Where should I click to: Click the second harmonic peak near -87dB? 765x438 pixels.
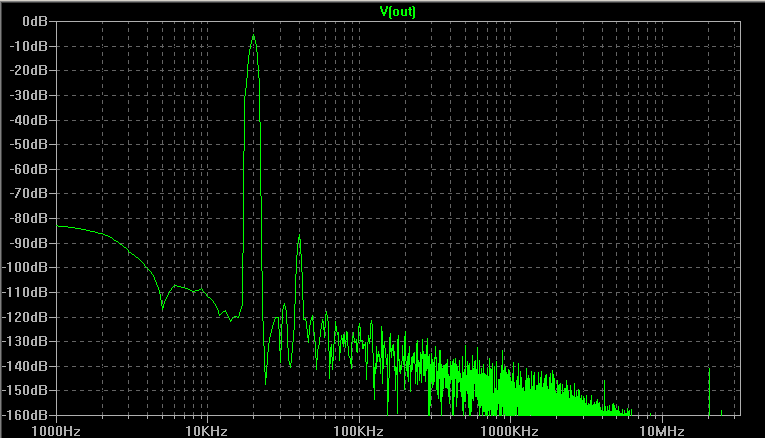coord(299,237)
